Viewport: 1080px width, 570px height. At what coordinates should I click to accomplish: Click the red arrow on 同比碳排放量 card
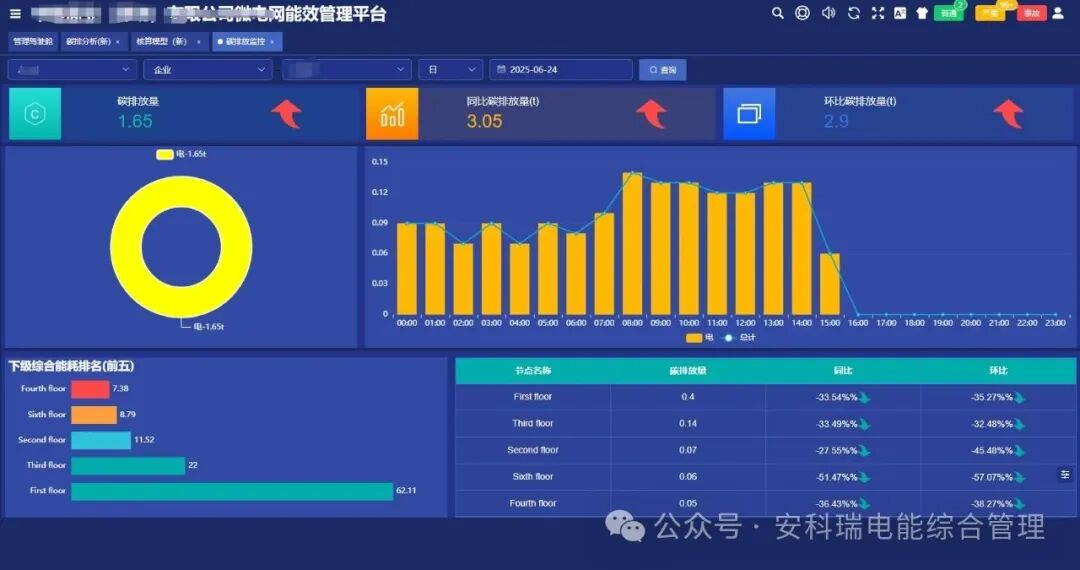pos(652,114)
